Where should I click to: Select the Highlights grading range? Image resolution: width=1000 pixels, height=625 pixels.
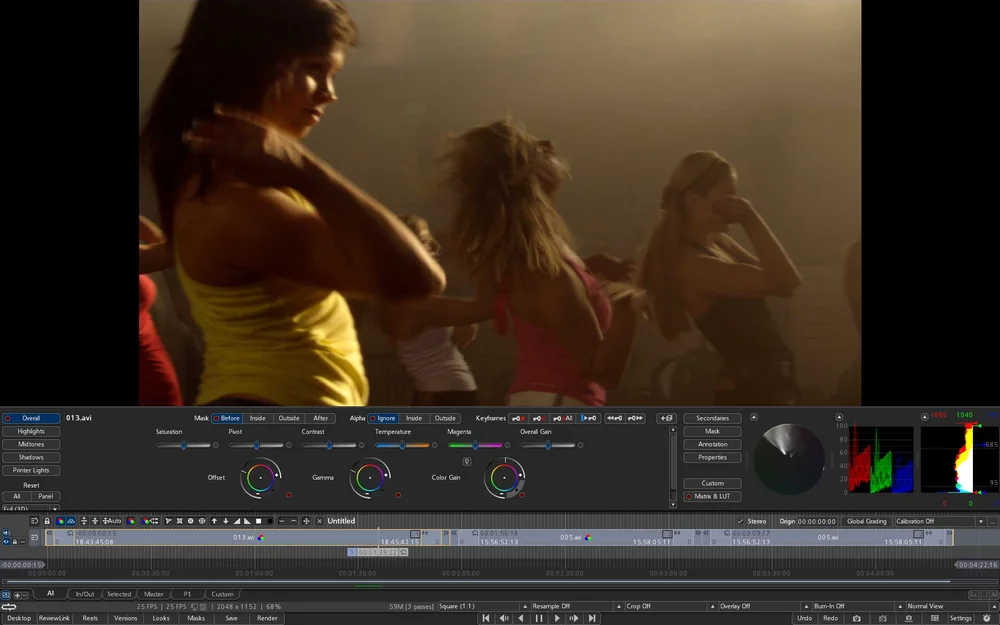[31, 432]
